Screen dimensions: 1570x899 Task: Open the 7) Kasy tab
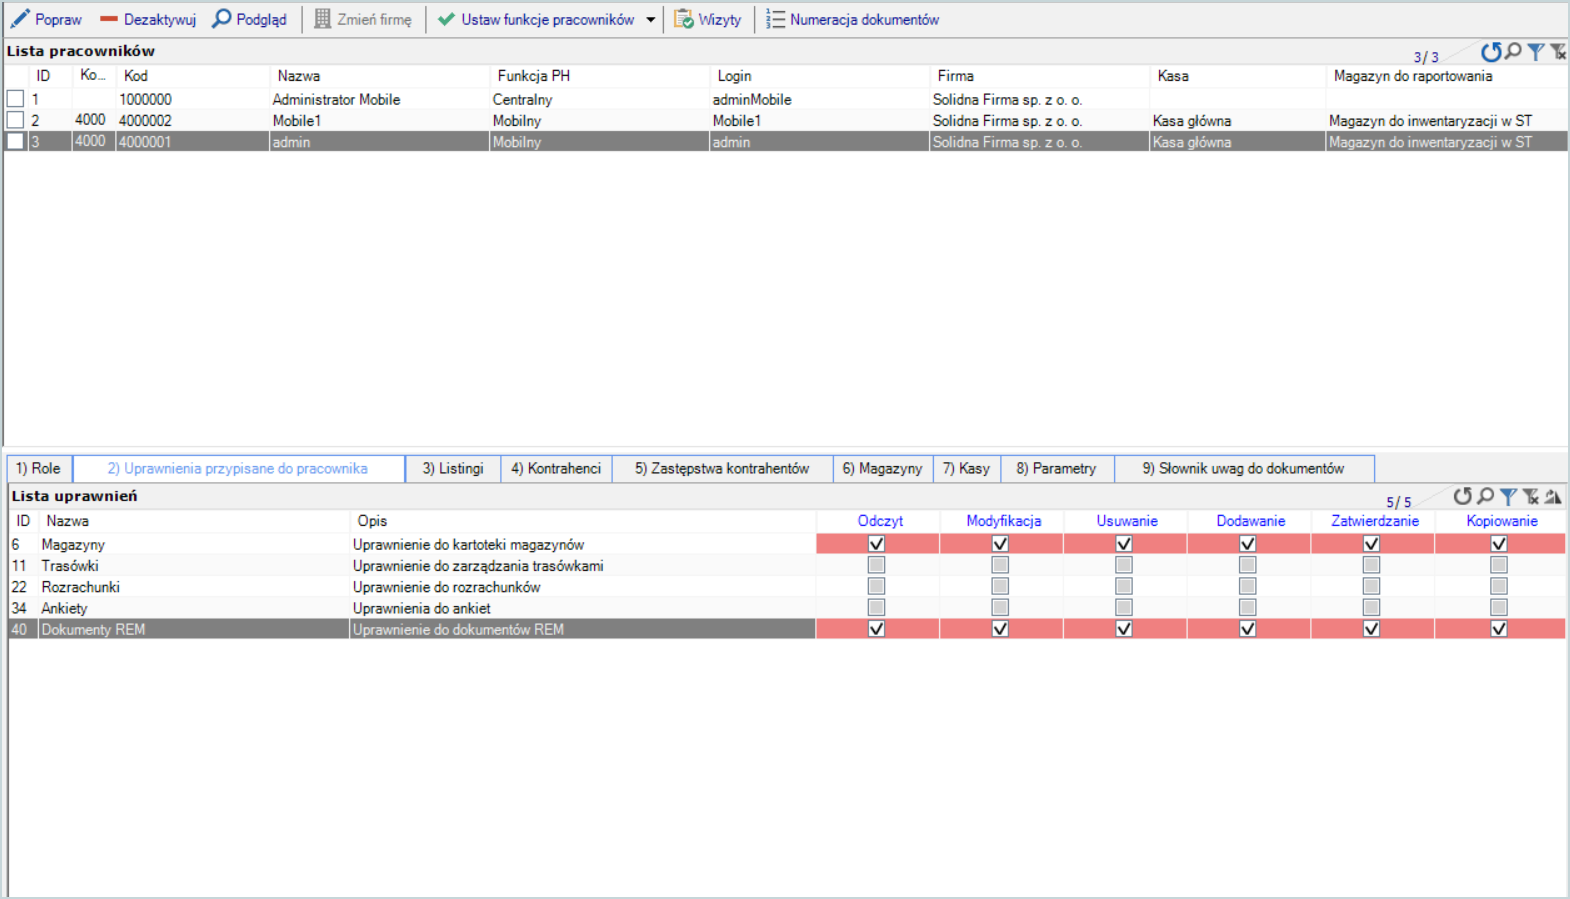tap(966, 468)
